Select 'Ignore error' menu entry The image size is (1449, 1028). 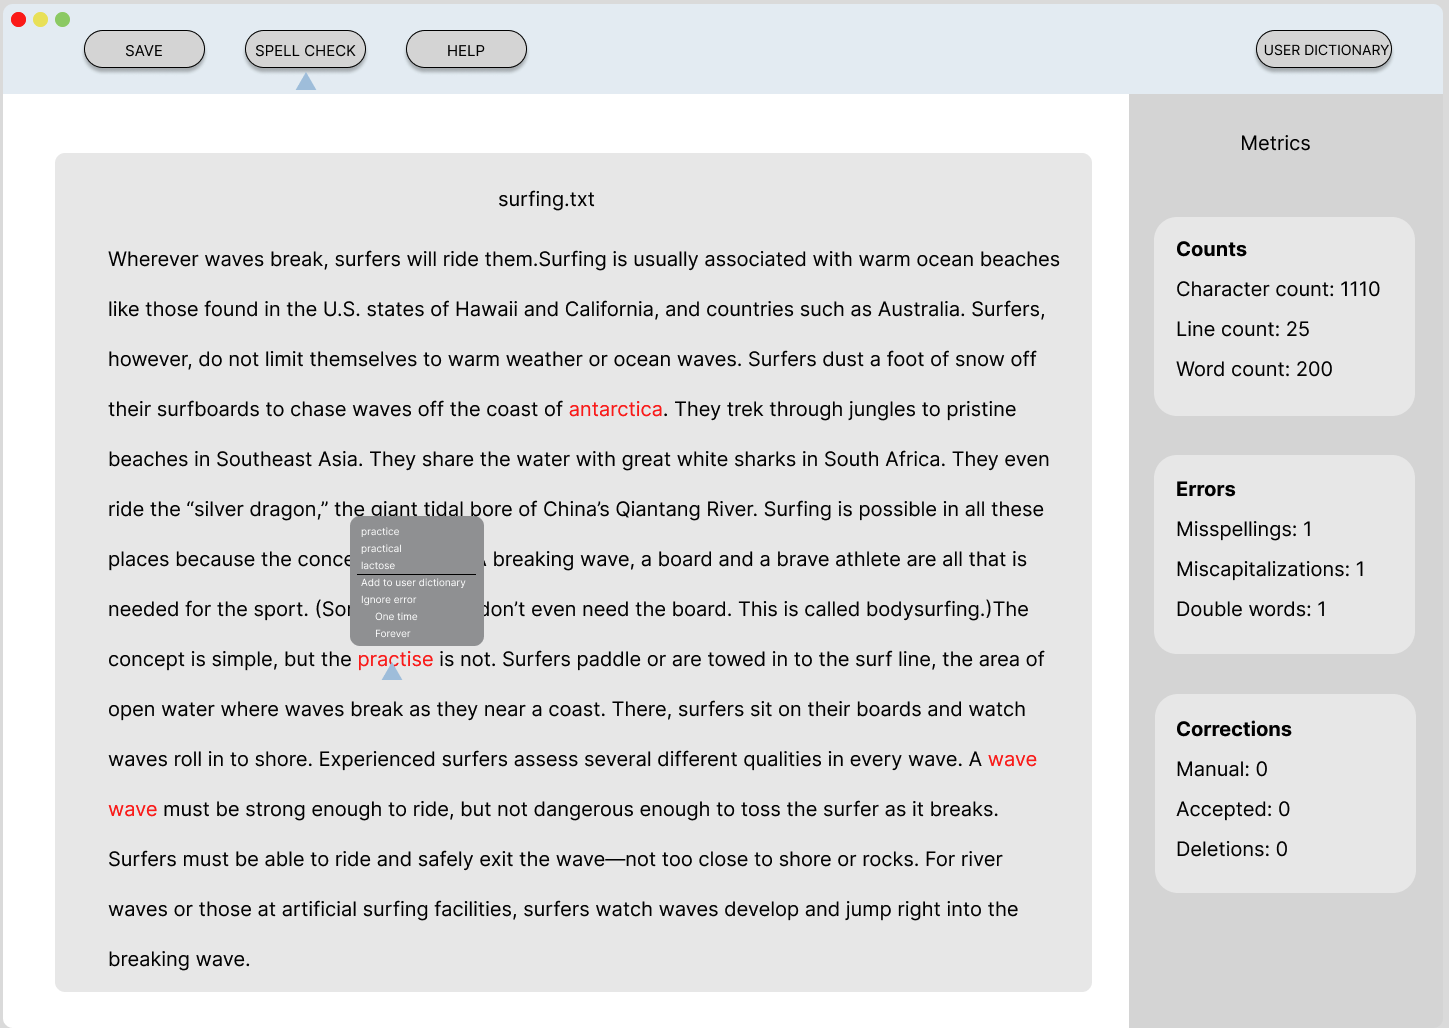388,600
